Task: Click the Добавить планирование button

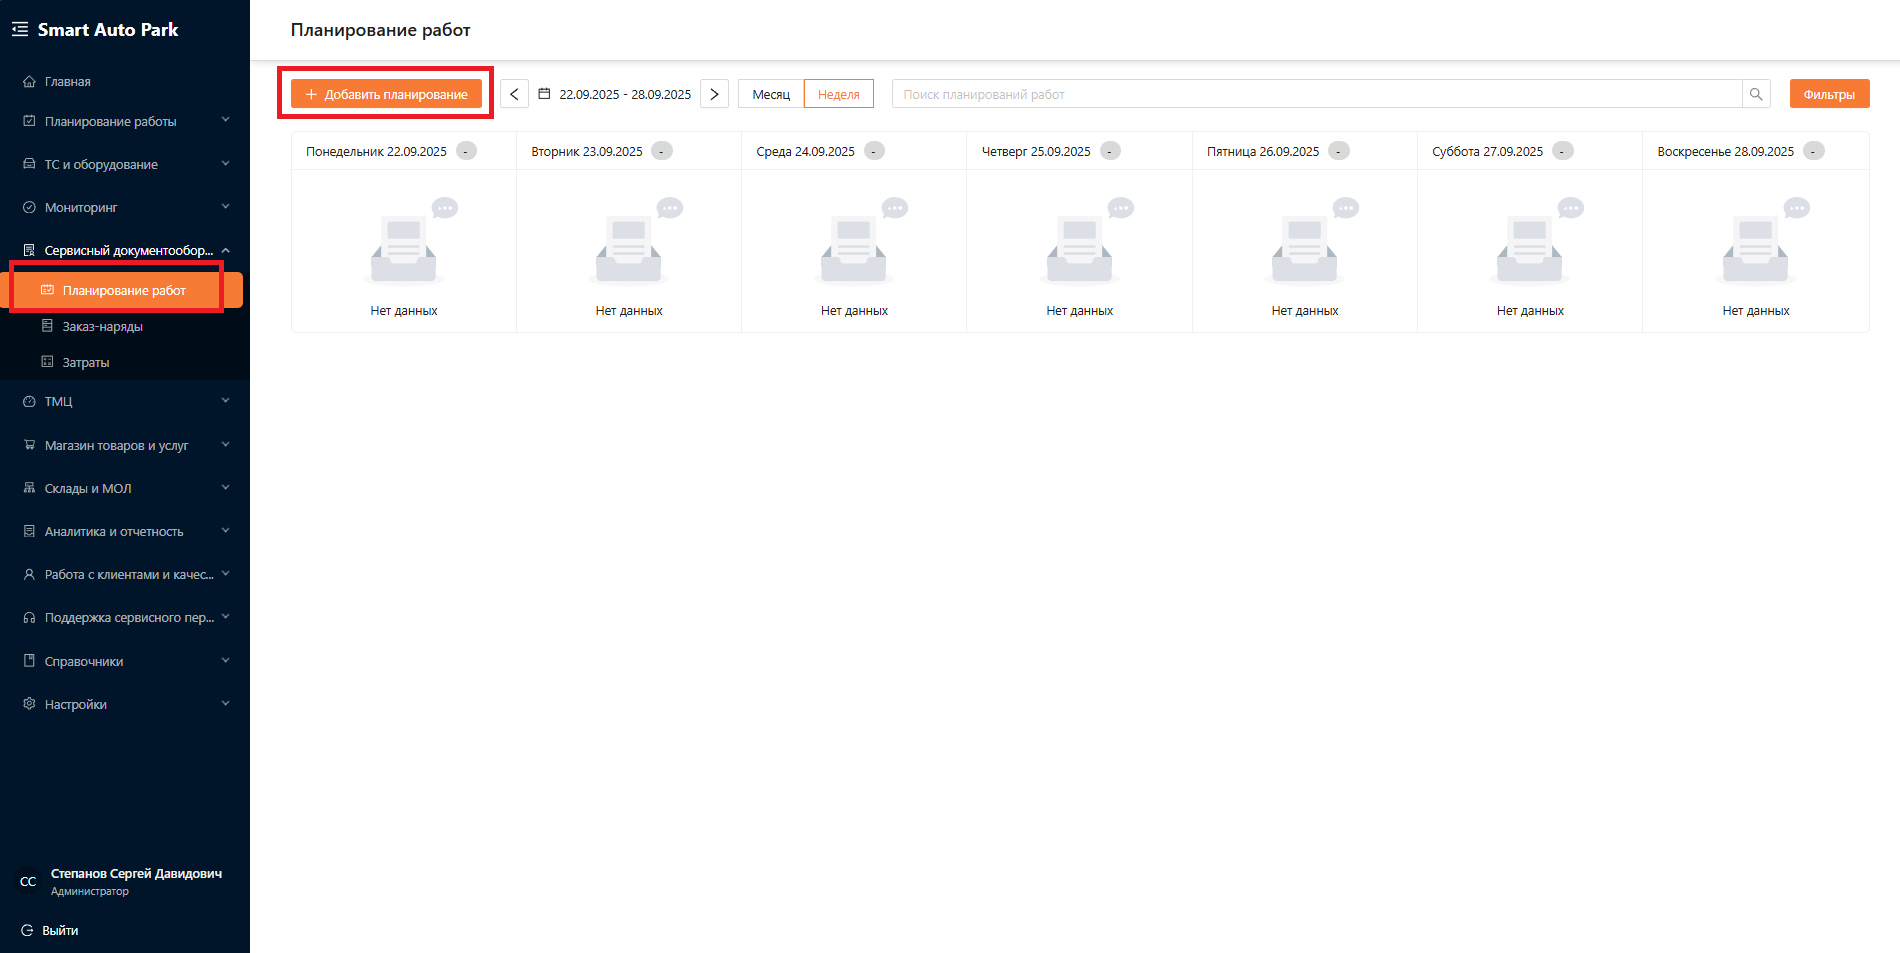Action: (x=386, y=94)
